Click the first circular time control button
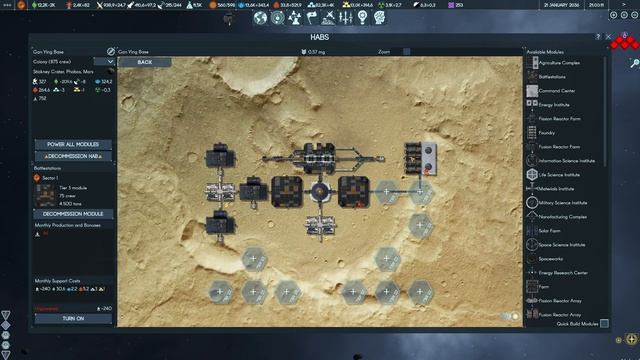This screenshot has width=640, height=360. (613, 15)
